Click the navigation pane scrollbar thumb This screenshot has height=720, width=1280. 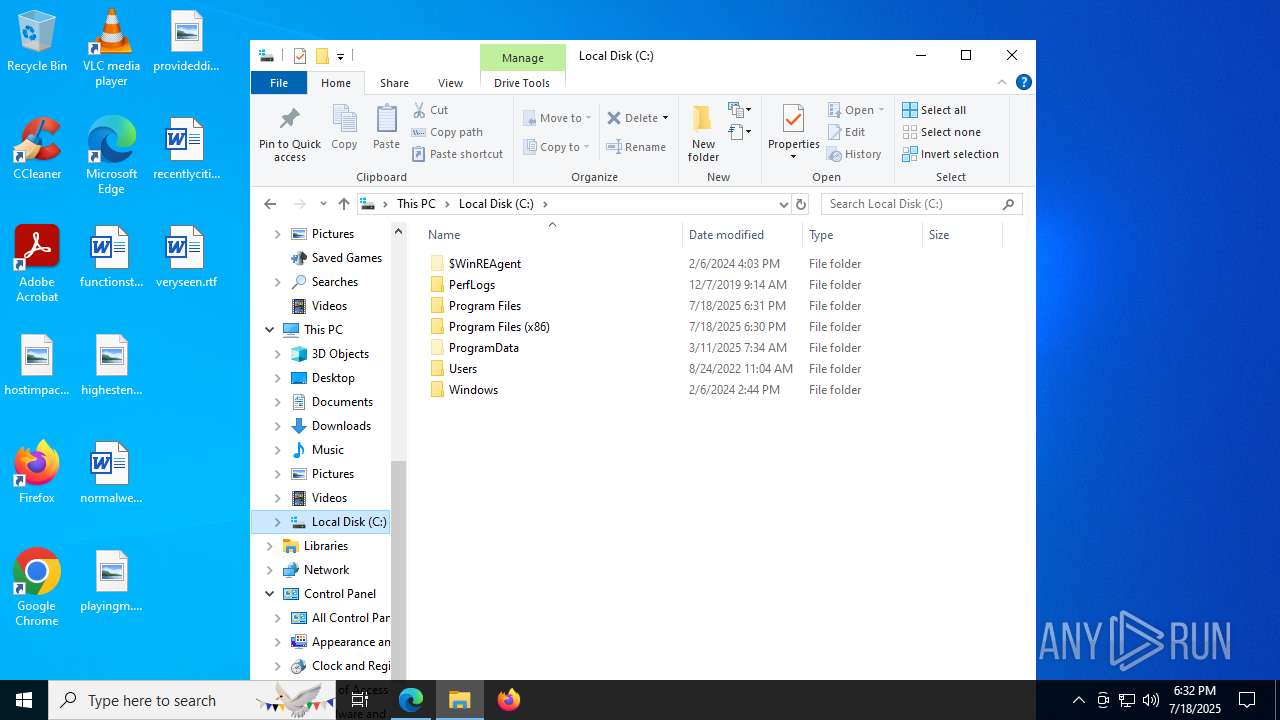click(398, 570)
